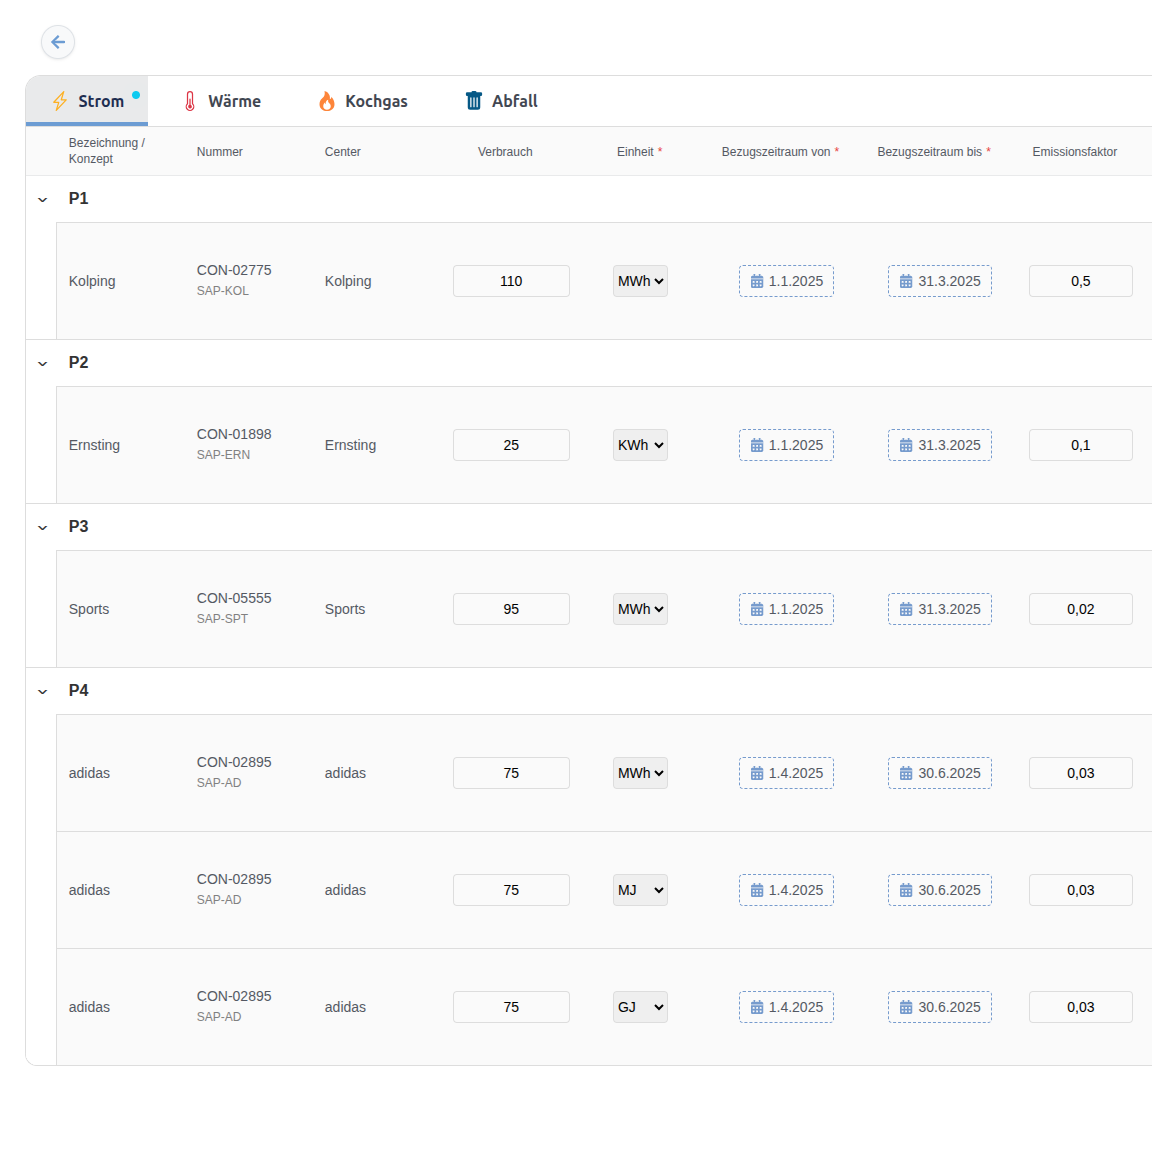
Task: Open the GJ unit selector in last adidas row
Action: 640,1007
